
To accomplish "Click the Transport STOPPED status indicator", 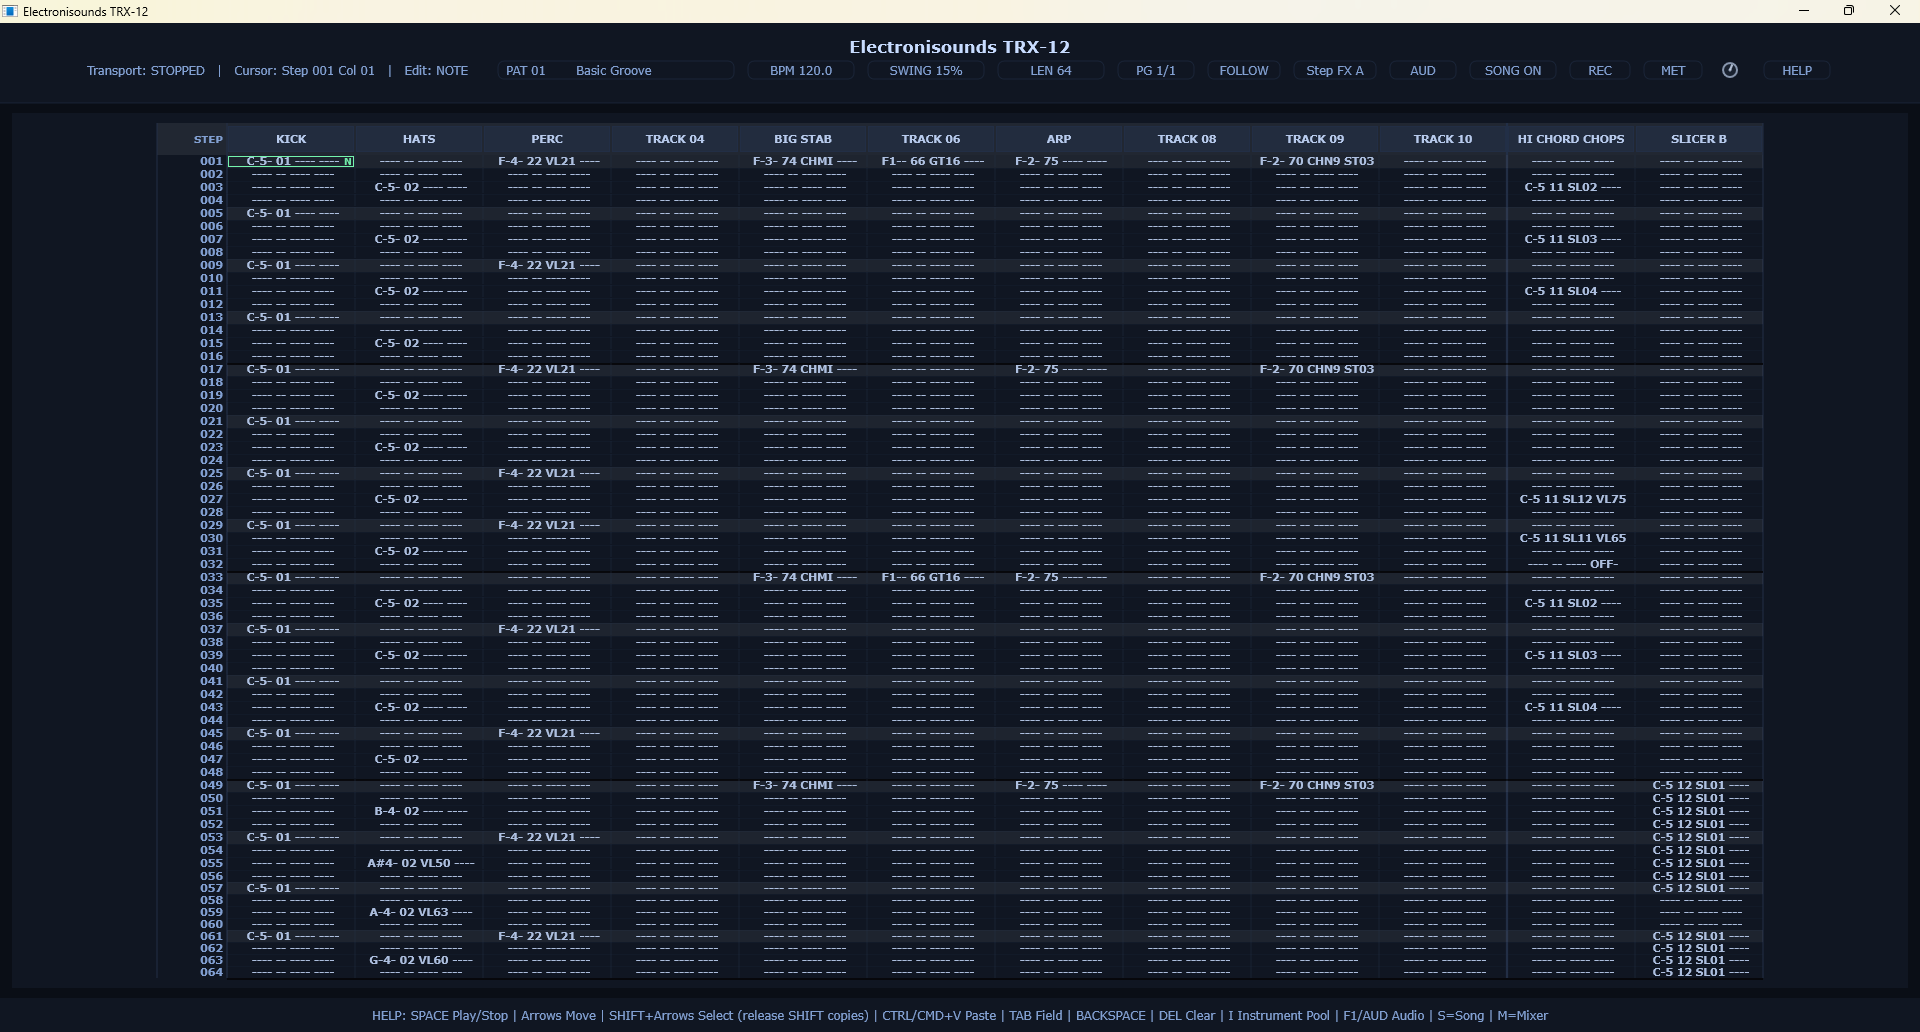I will pos(146,70).
